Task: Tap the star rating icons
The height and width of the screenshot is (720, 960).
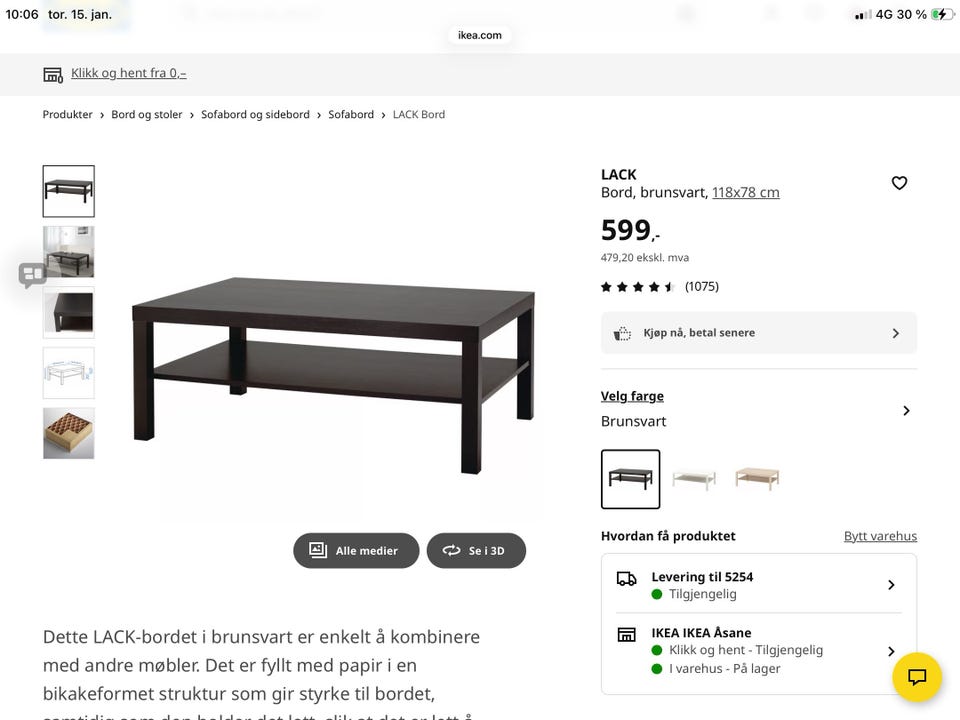Action: tap(638, 287)
